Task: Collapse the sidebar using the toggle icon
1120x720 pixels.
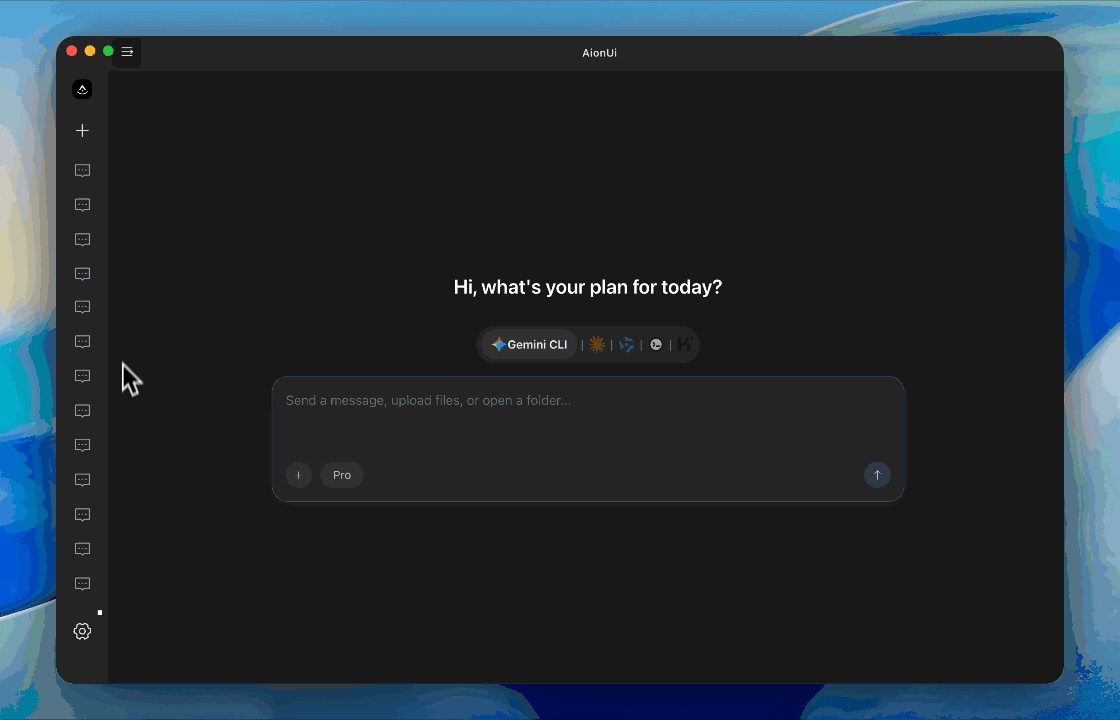Action: click(x=127, y=51)
